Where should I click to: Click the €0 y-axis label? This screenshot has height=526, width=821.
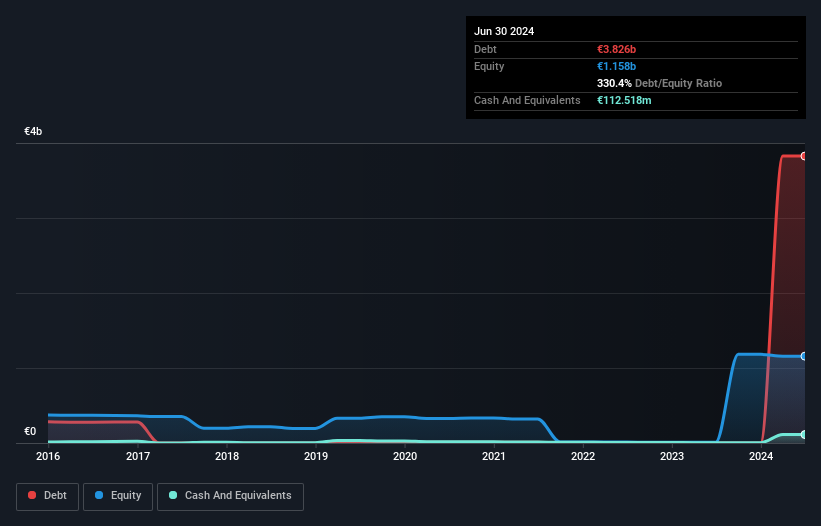[x=30, y=431]
